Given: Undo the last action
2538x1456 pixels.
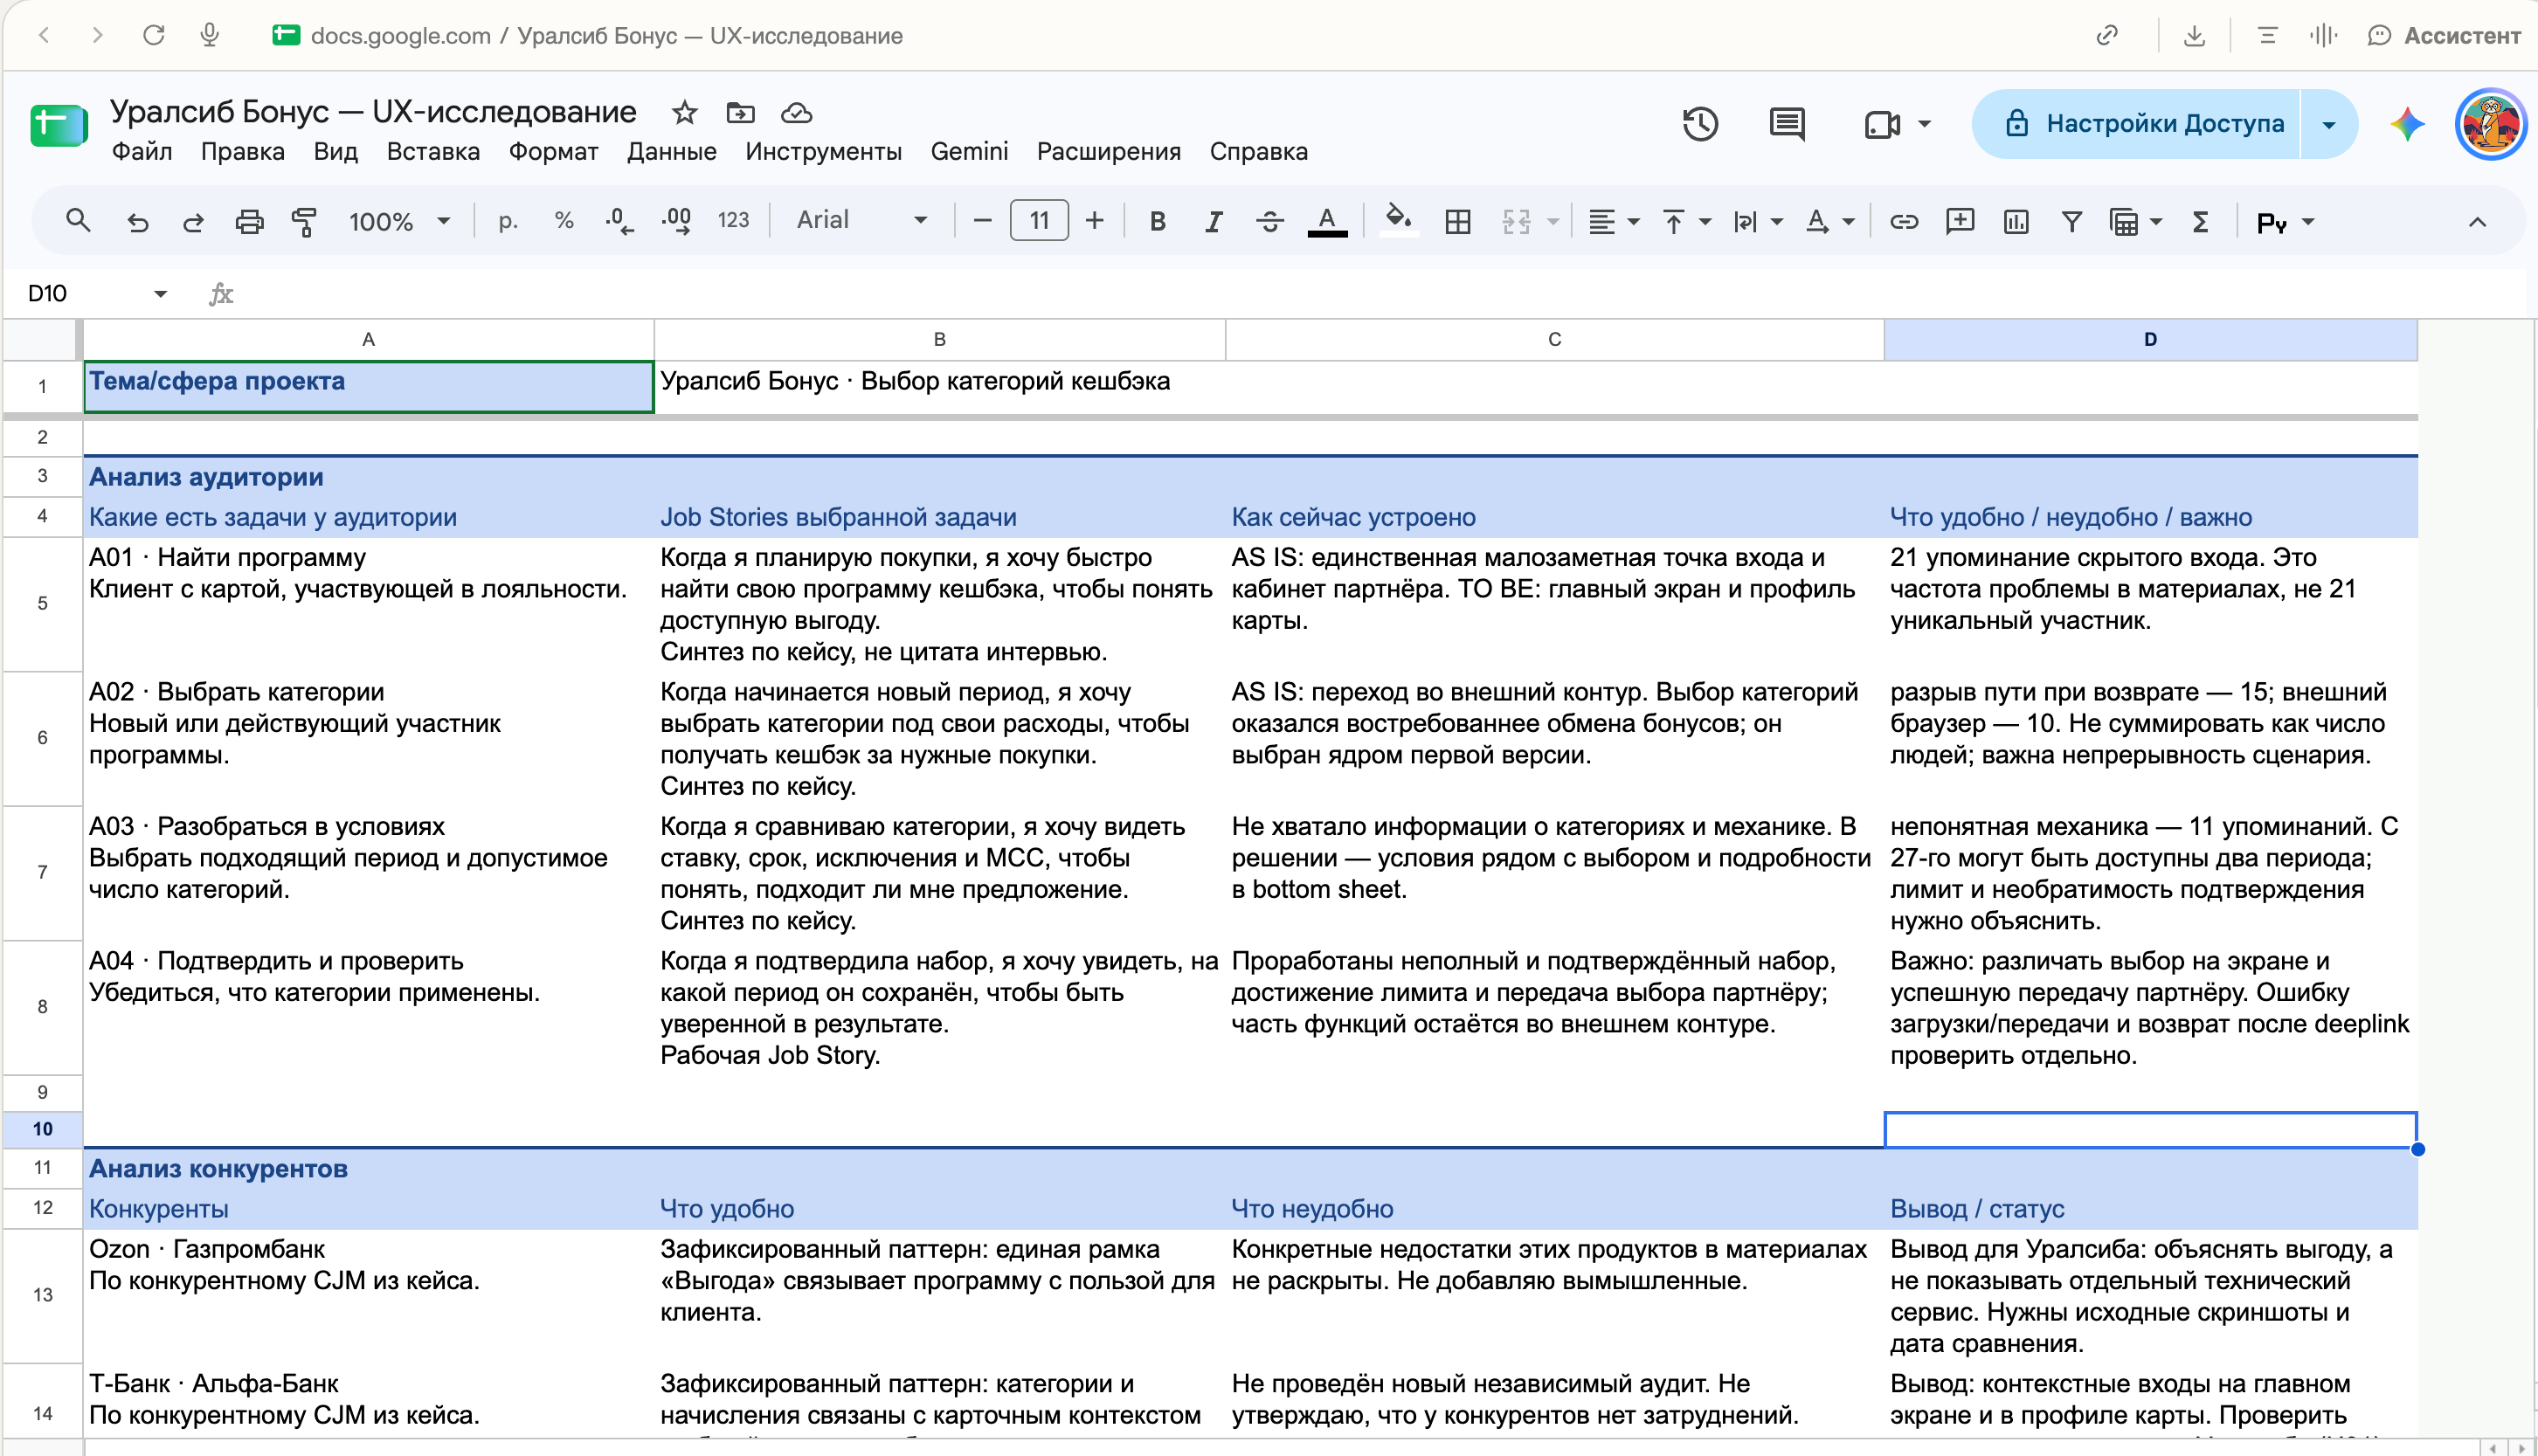Looking at the screenshot, I should click(138, 221).
